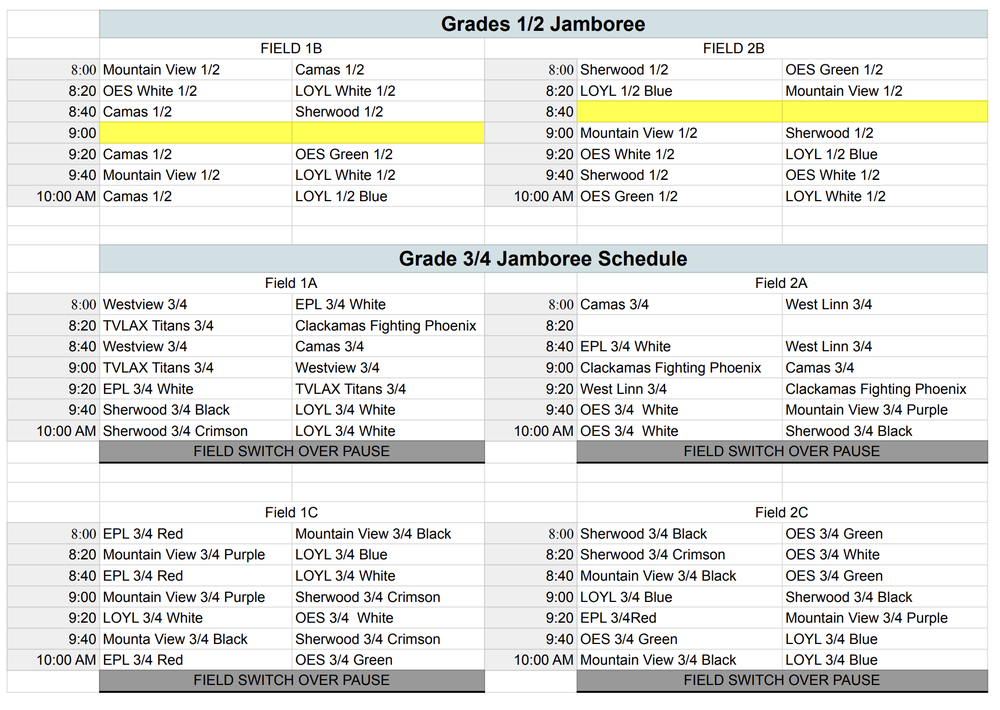The image size is (1000, 710).
Task: Select the Grade 3/4 Jamboree Schedule title
Action: coord(543,259)
